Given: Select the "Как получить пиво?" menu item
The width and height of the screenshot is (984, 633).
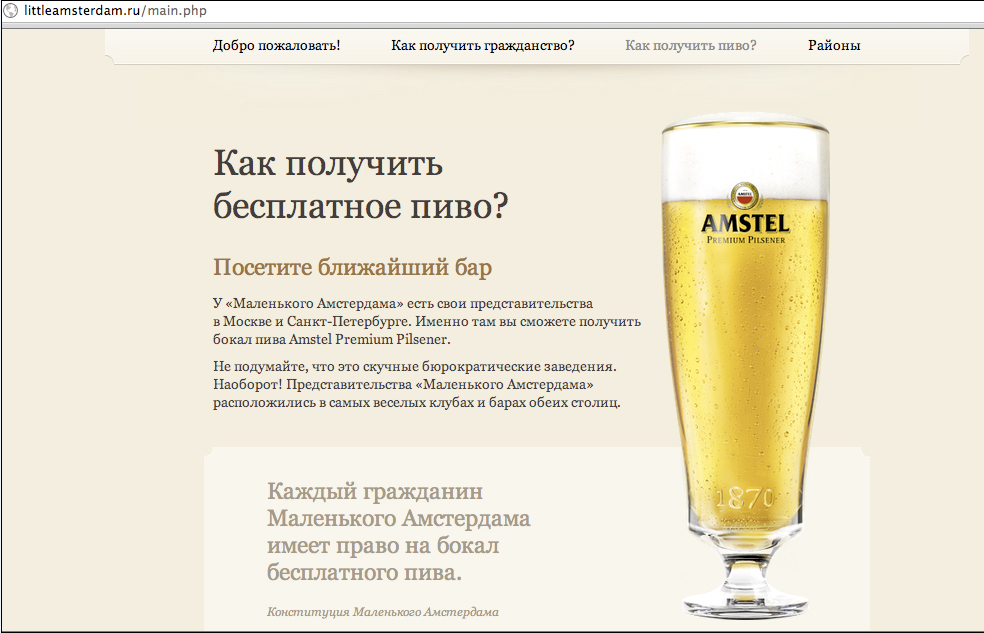Looking at the screenshot, I should 690,45.
